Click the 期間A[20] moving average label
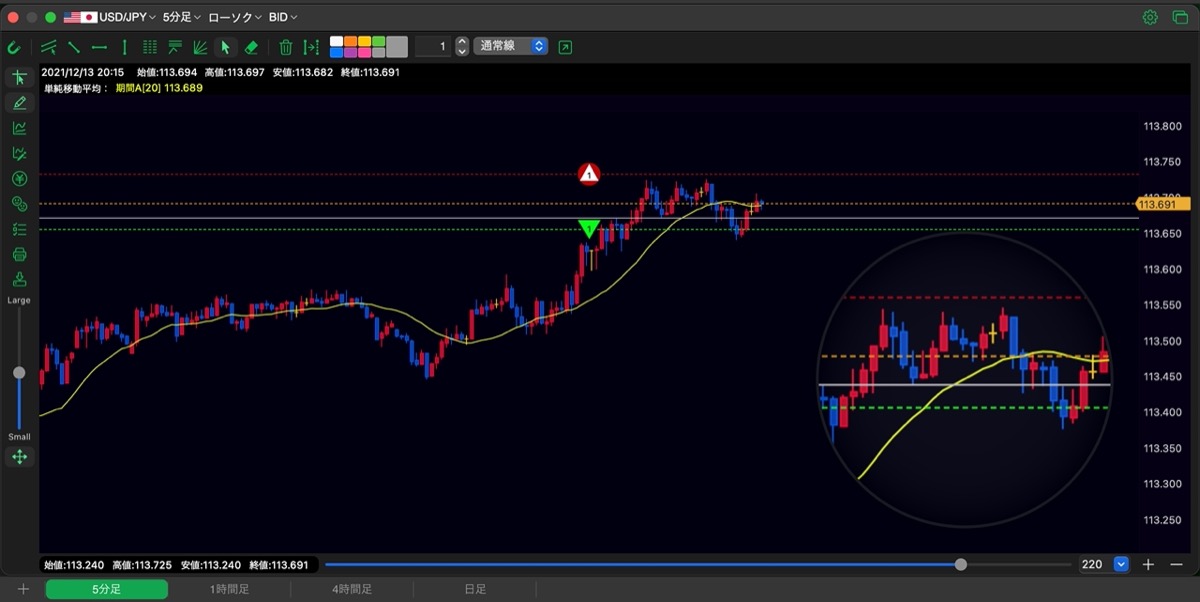 pyautogui.click(x=159, y=88)
